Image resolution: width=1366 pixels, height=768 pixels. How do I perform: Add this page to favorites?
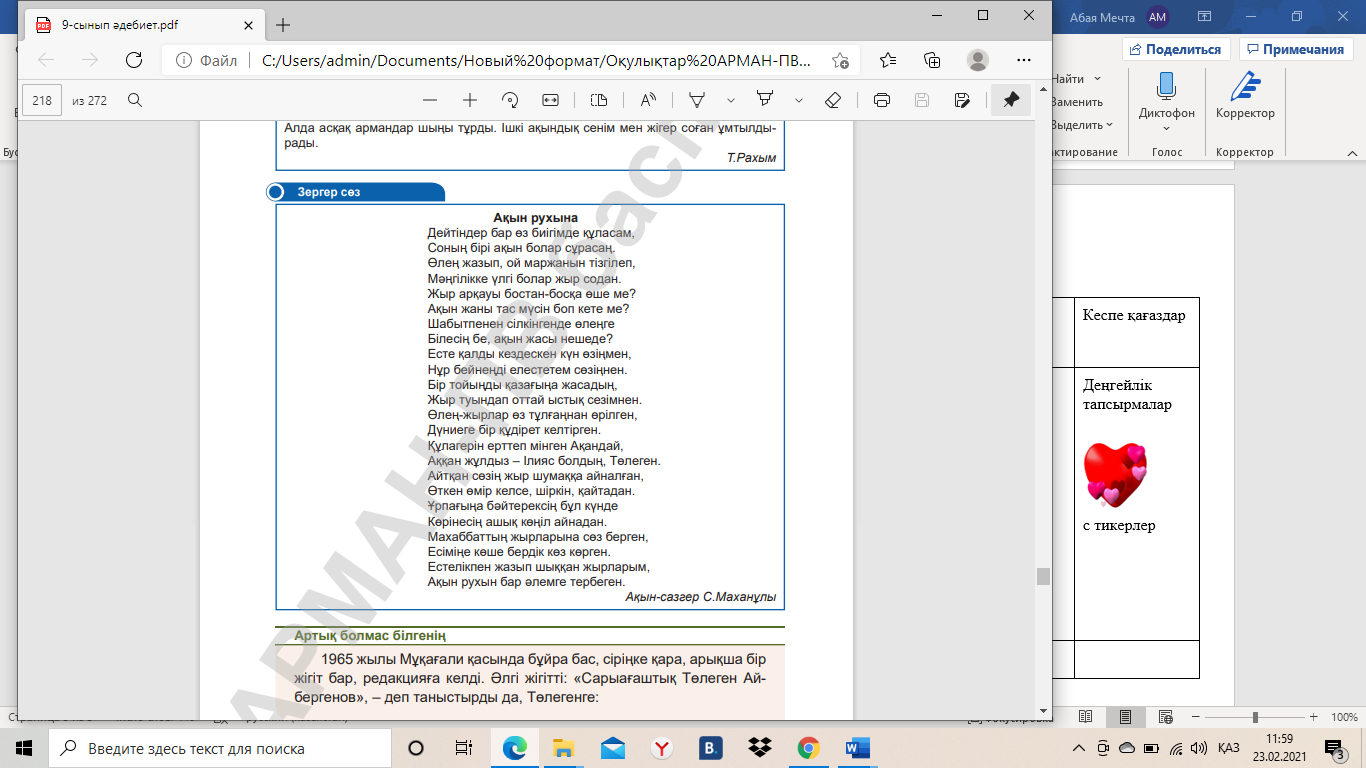point(840,60)
